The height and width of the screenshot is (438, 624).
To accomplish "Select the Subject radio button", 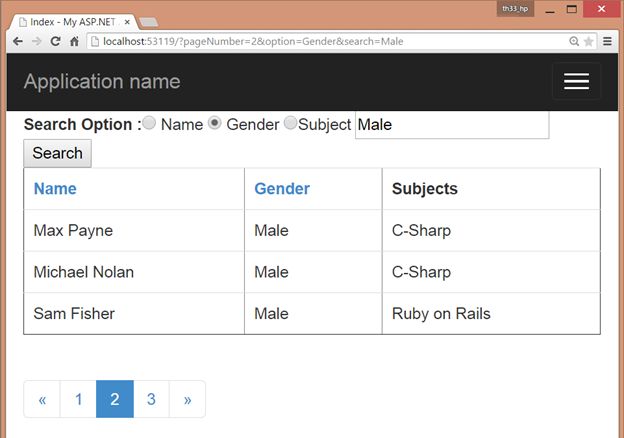I will 290,123.
